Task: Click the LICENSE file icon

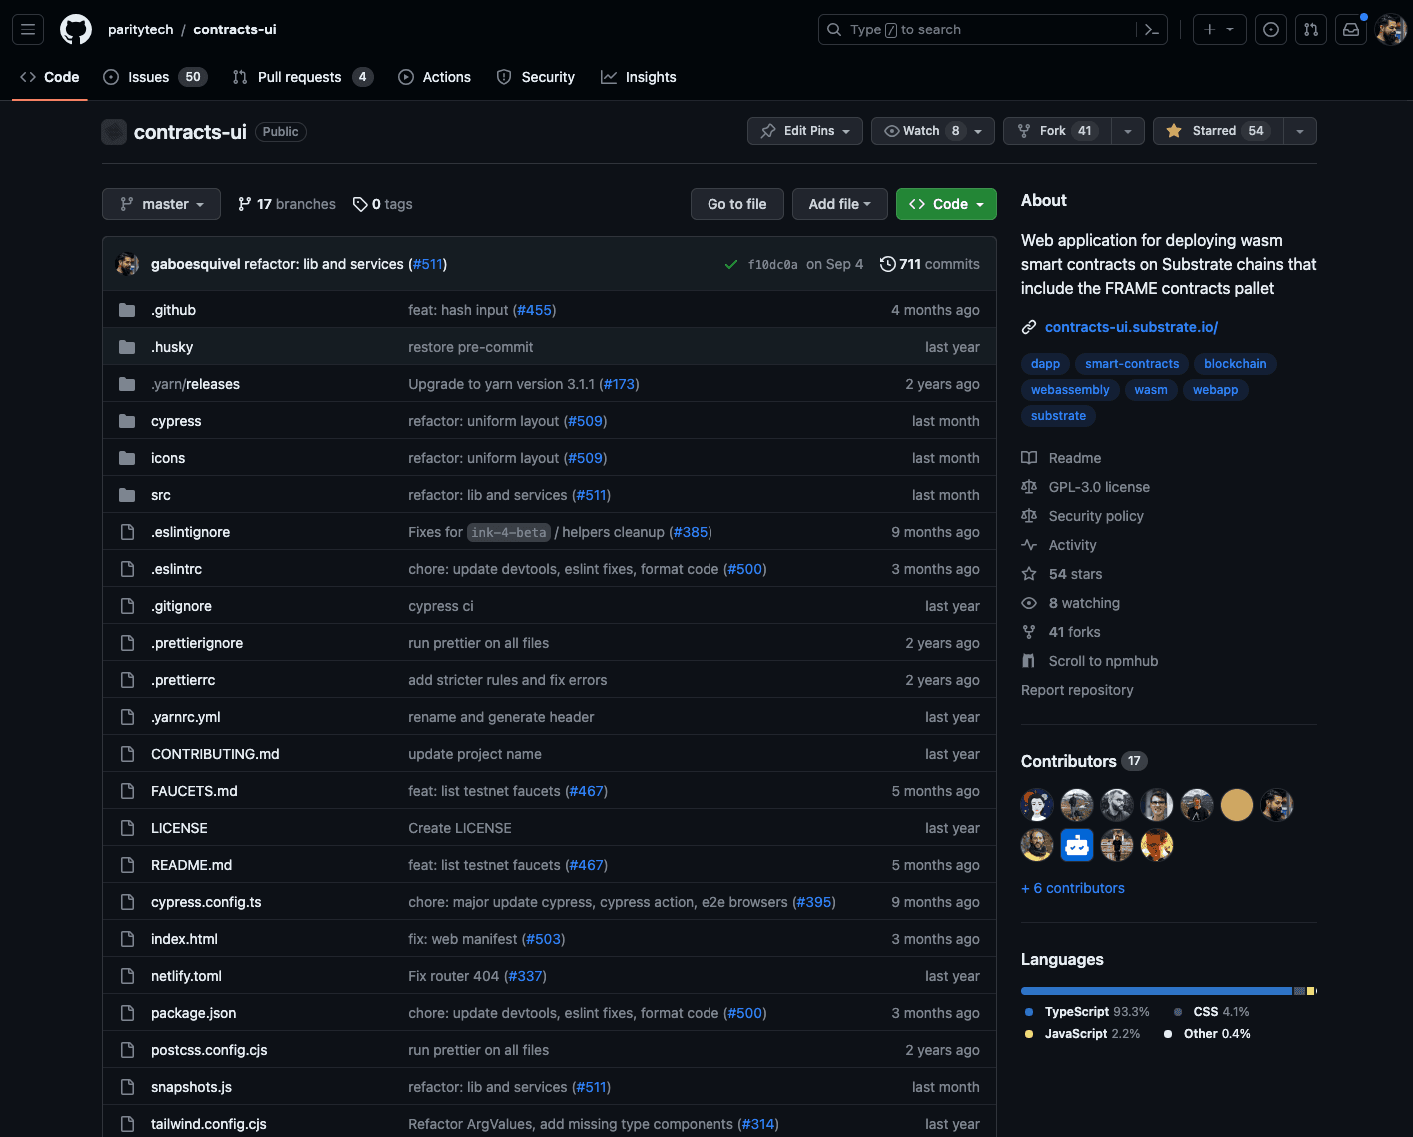Action: point(127,828)
